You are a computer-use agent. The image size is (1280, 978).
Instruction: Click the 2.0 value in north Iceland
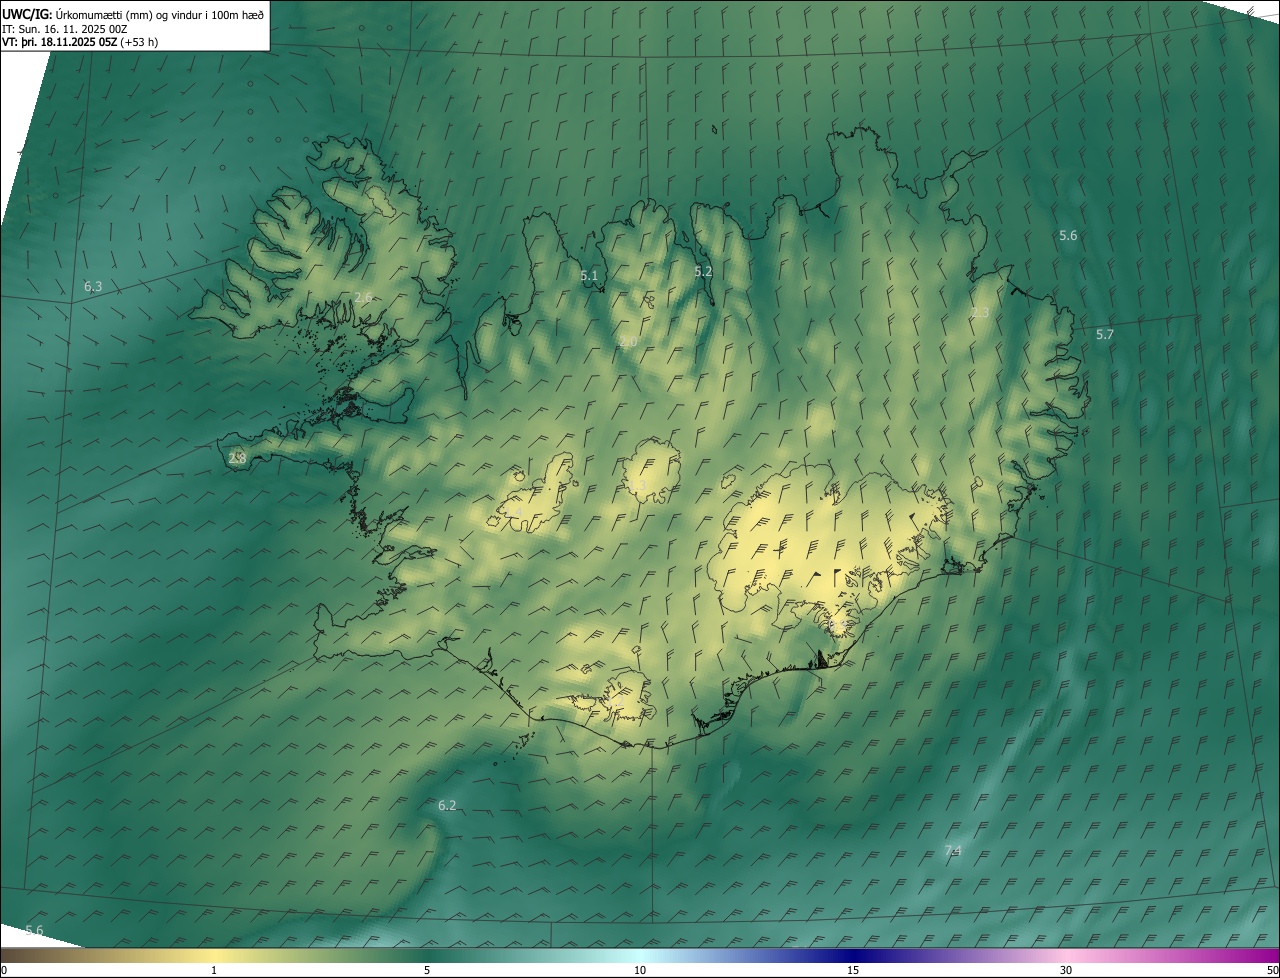(x=628, y=342)
